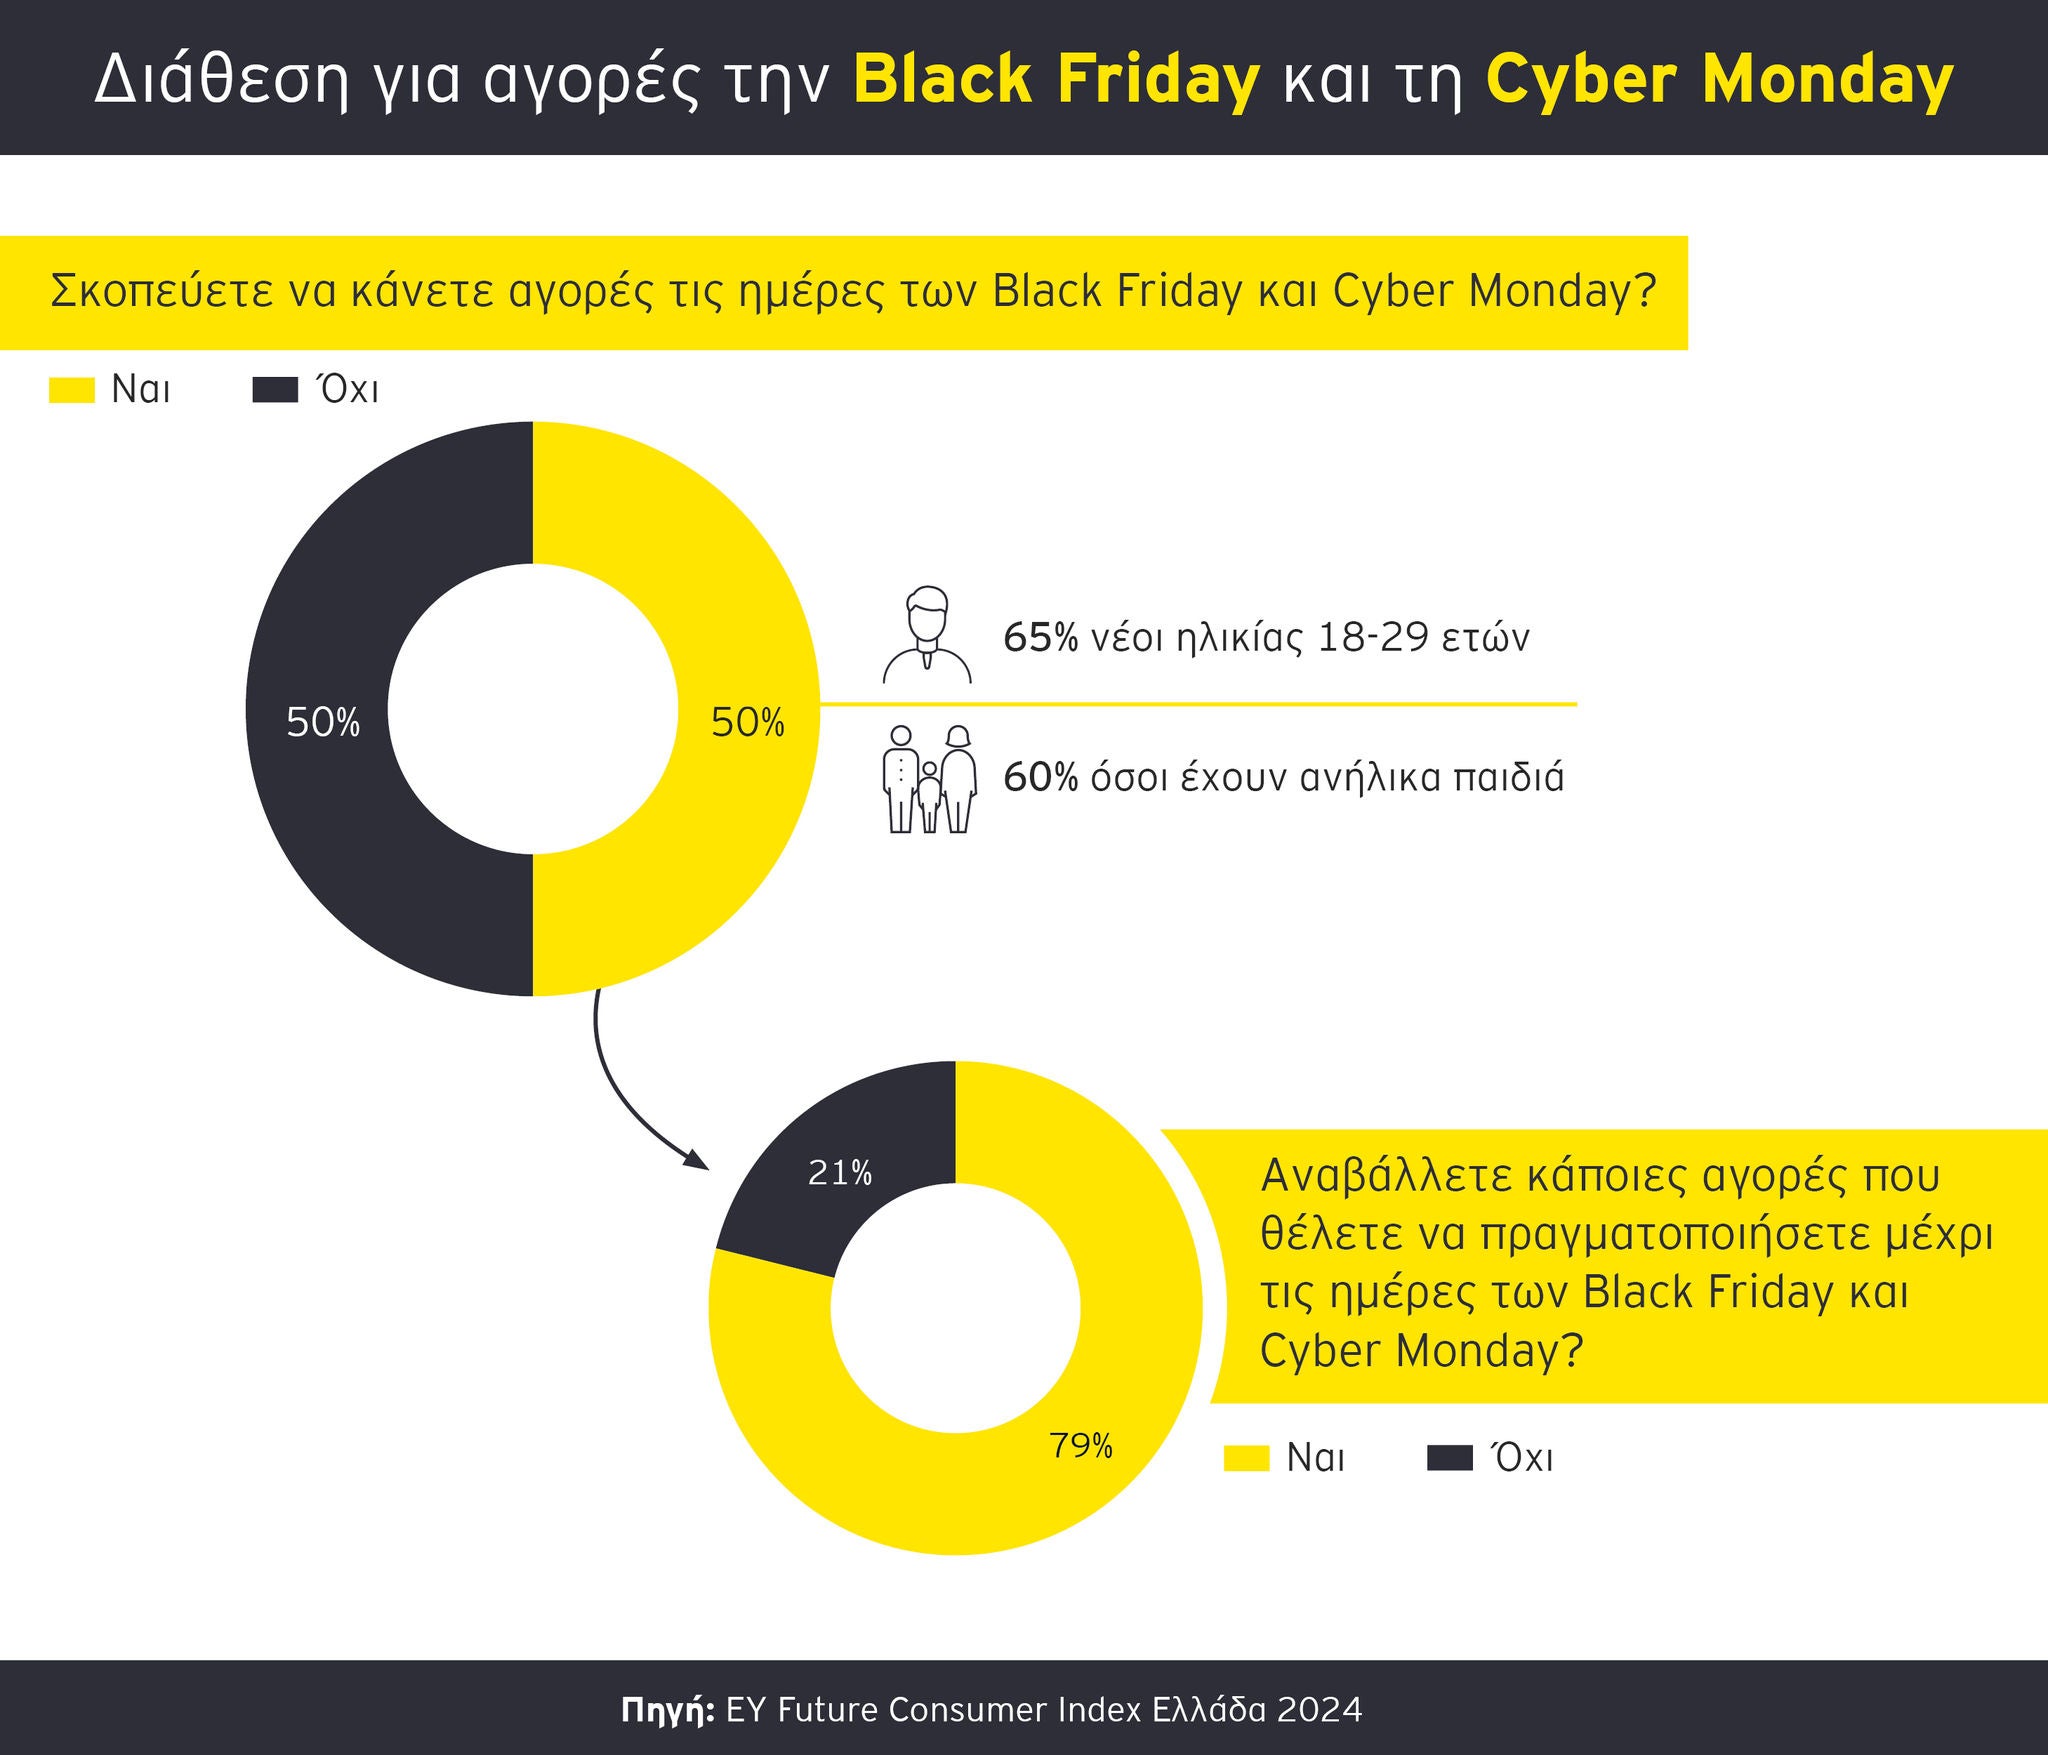Click the EY Future Consumer Index source text
Viewport: 2048px width, 1755px height.
[x=991, y=1709]
